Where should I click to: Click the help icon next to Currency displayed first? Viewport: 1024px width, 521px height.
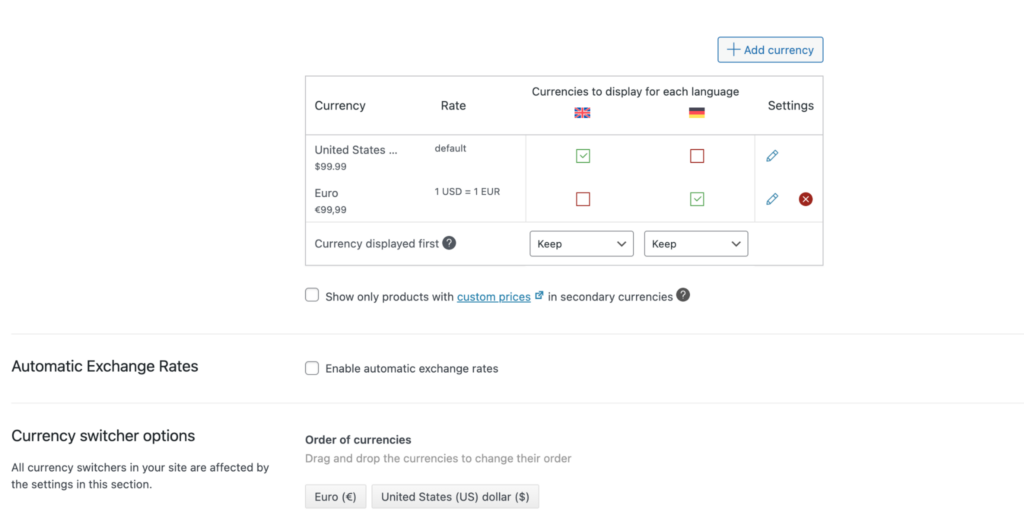[449, 243]
